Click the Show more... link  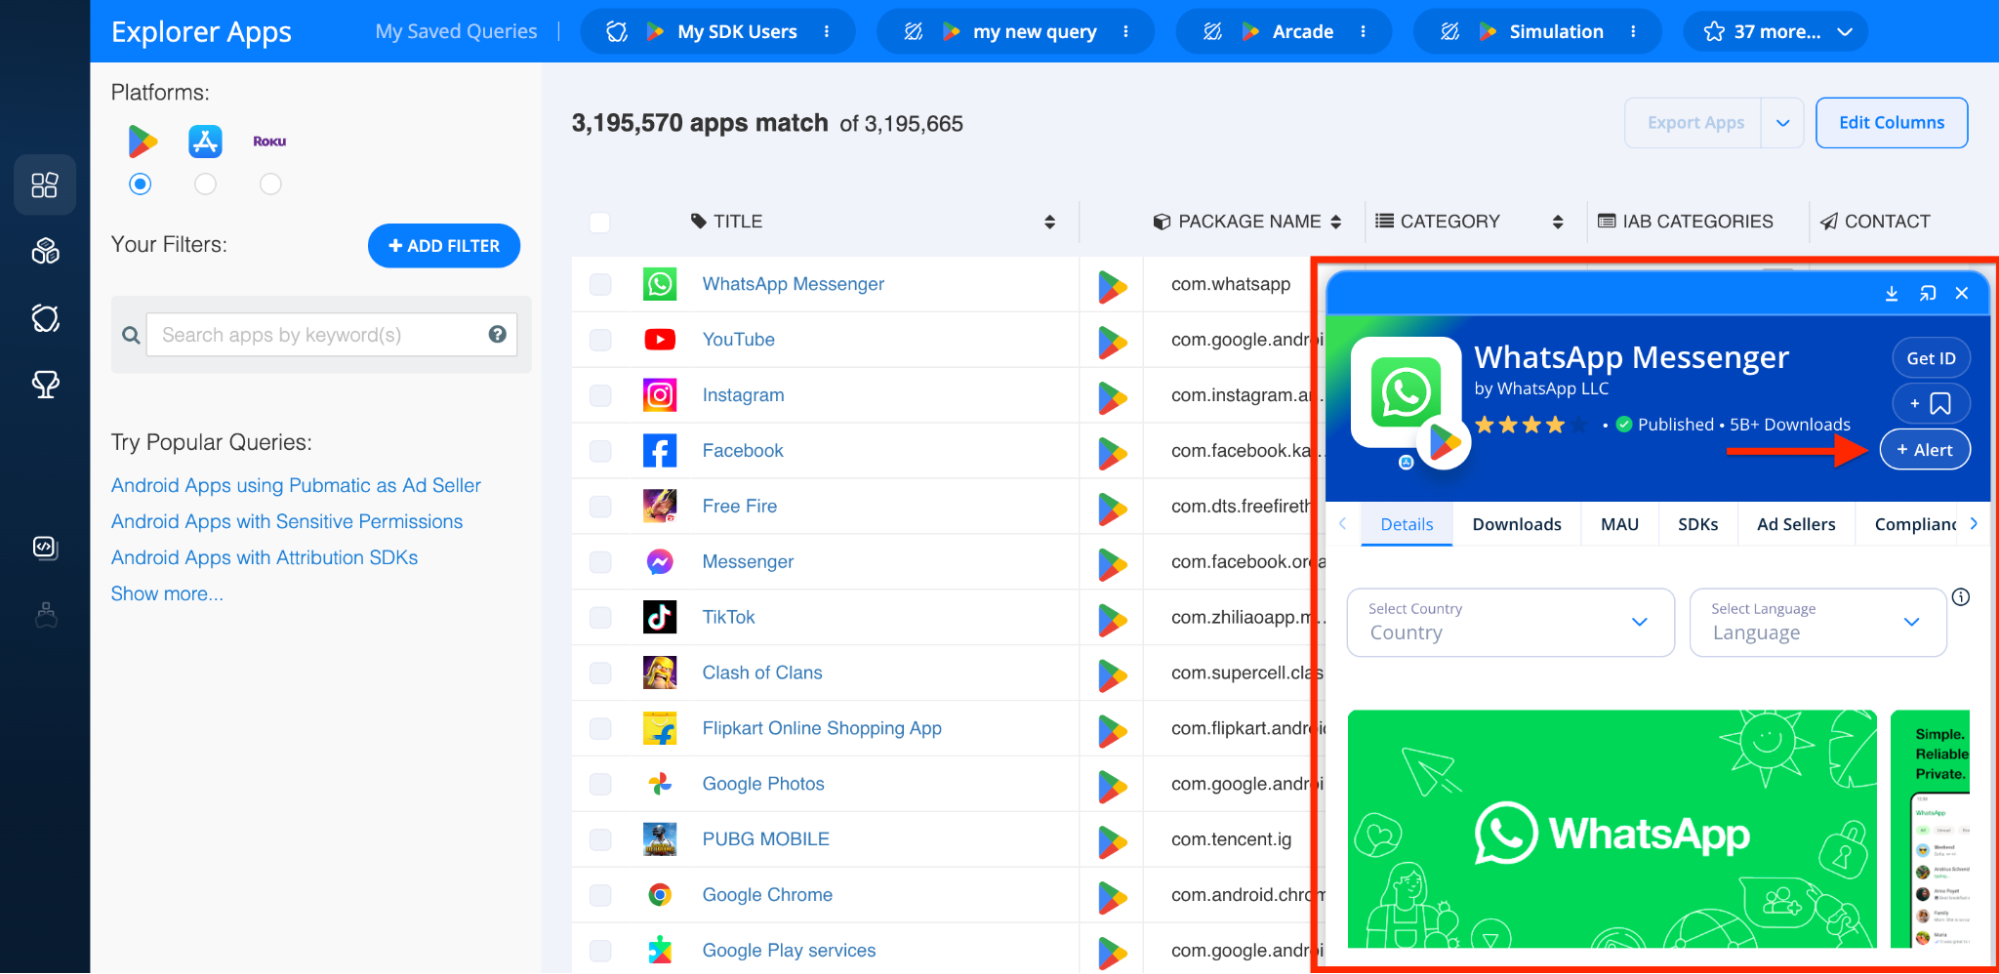coord(167,594)
